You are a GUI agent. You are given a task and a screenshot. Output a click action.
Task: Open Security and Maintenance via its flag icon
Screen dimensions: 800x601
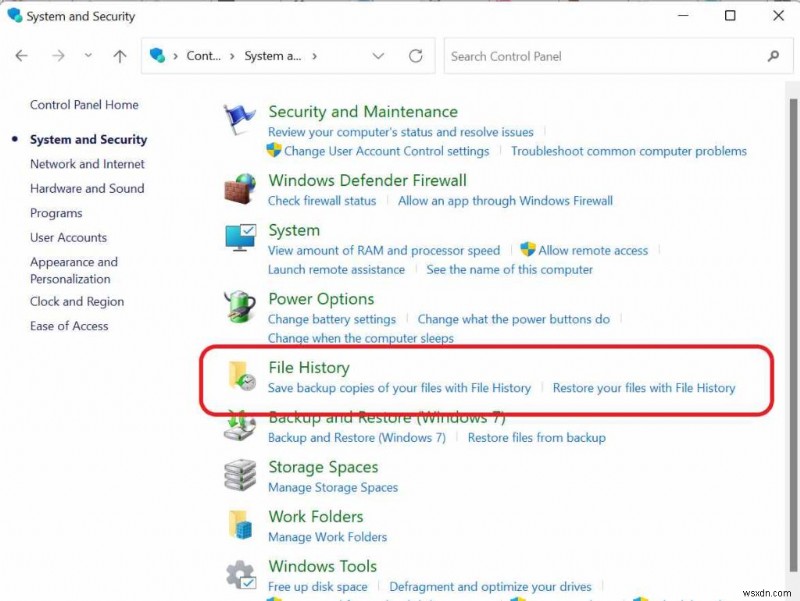tap(239, 114)
